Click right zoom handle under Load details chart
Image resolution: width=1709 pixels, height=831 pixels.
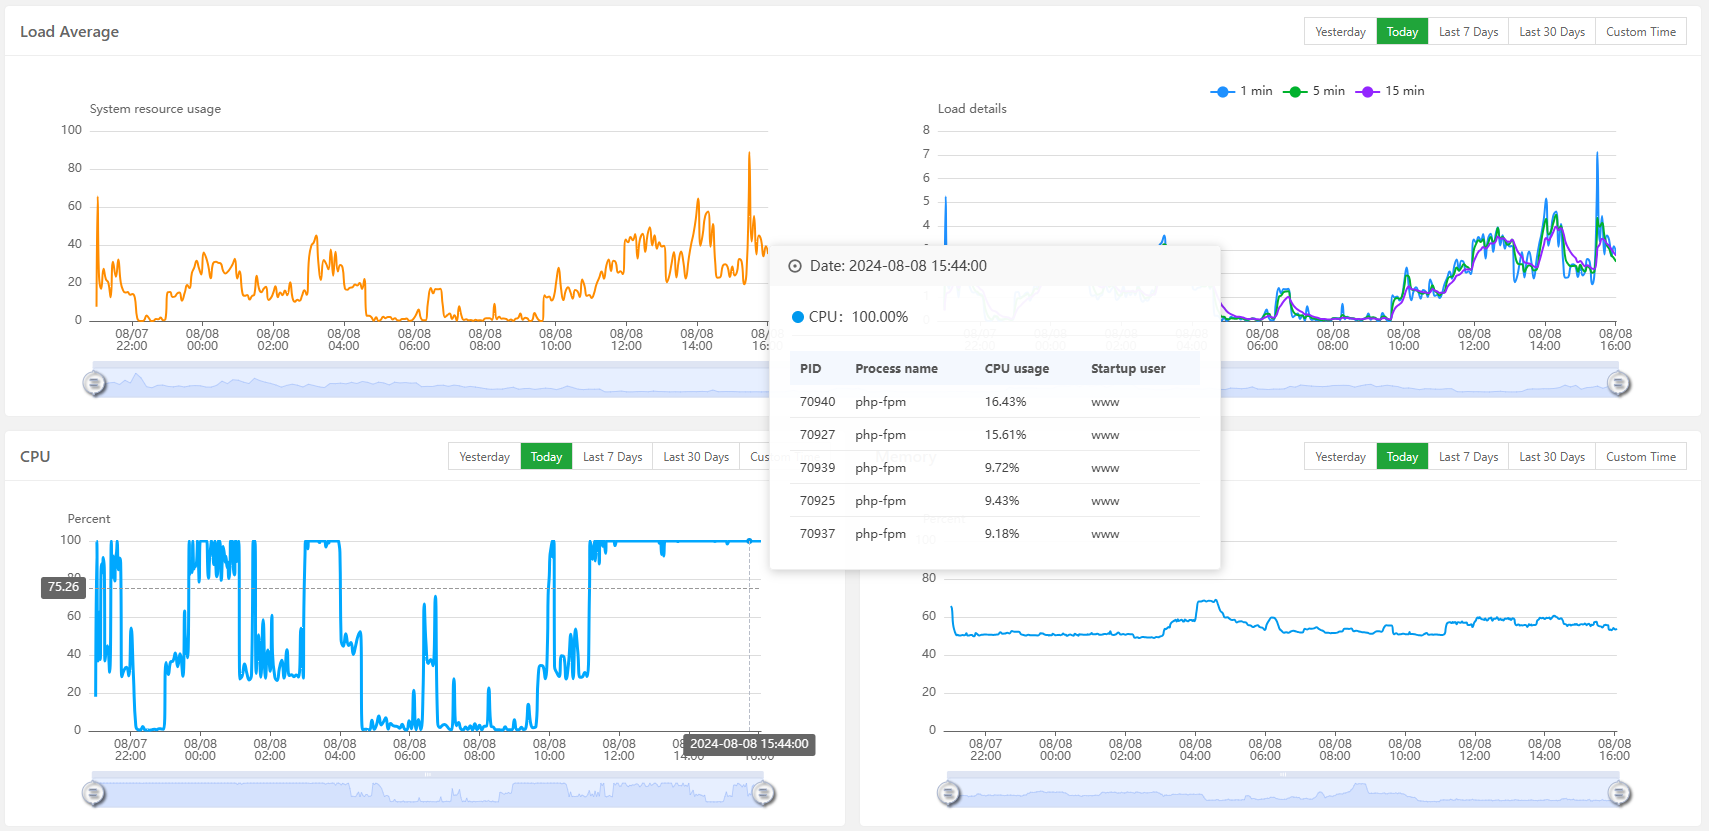pos(1618,383)
